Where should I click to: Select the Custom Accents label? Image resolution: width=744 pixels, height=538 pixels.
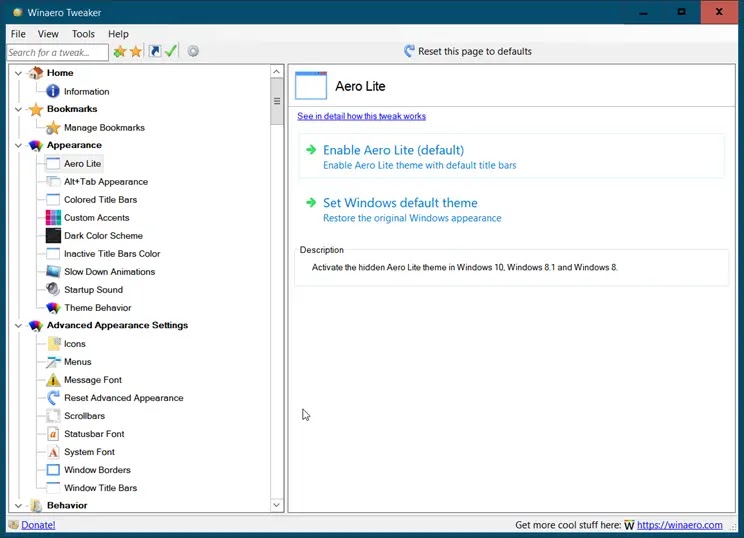97,218
